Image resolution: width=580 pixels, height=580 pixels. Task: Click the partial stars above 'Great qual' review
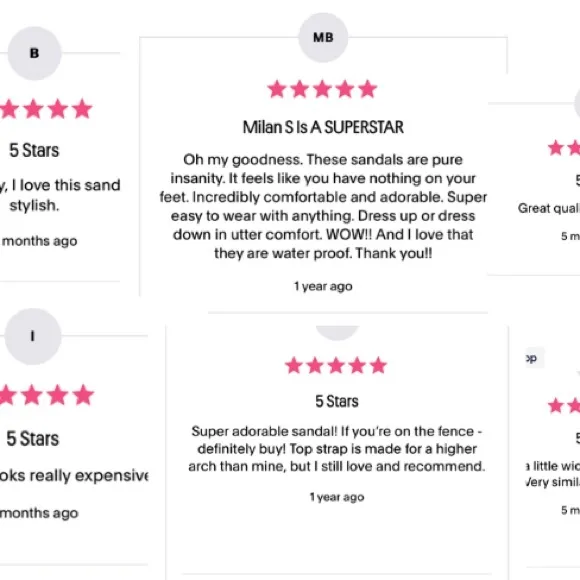564,148
